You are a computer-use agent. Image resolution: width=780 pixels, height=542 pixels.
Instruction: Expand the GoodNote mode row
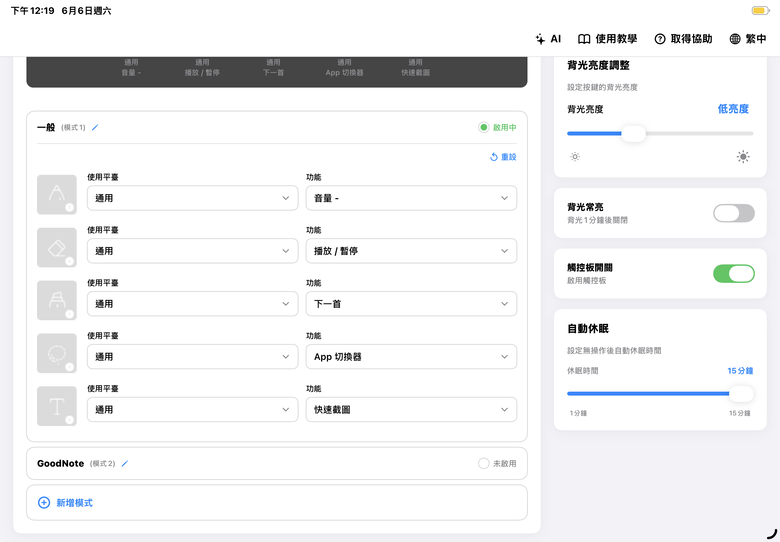(277, 463)
